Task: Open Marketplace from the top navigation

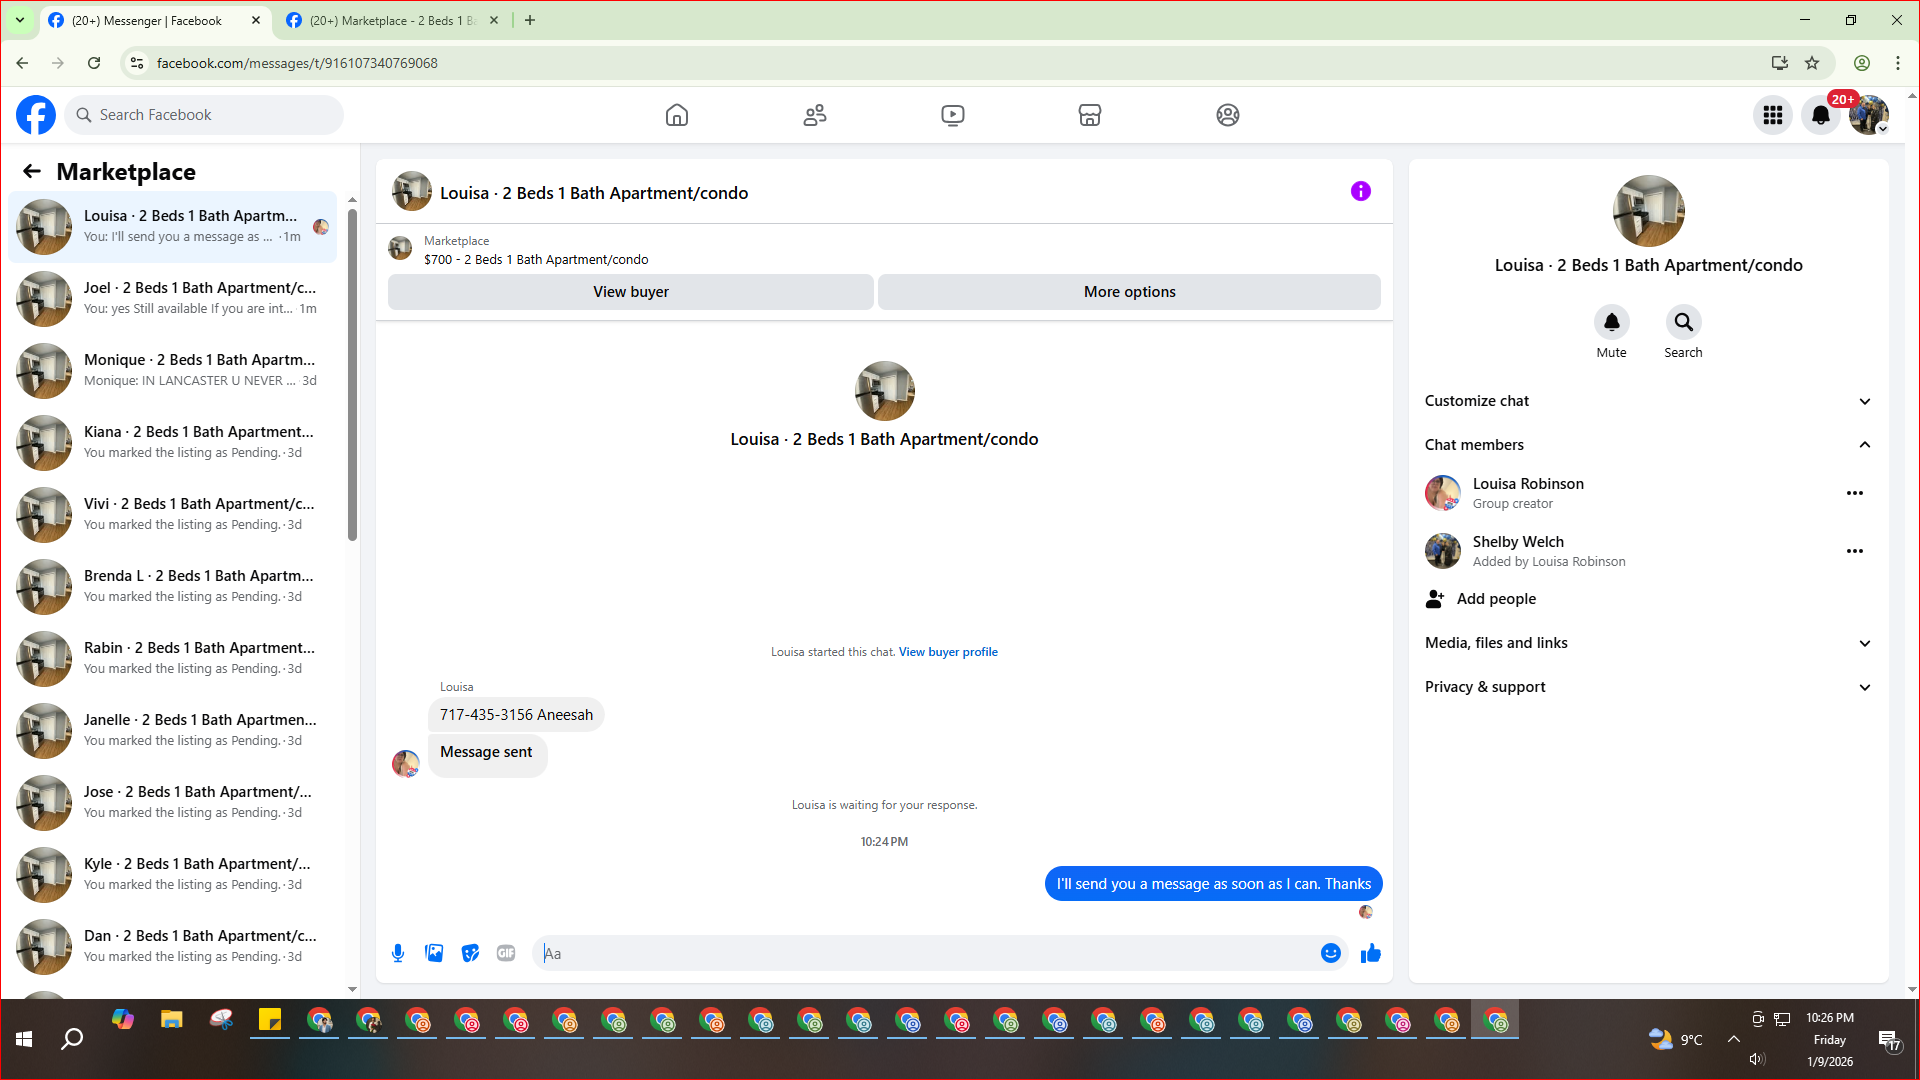Action: click(1089, 115)
